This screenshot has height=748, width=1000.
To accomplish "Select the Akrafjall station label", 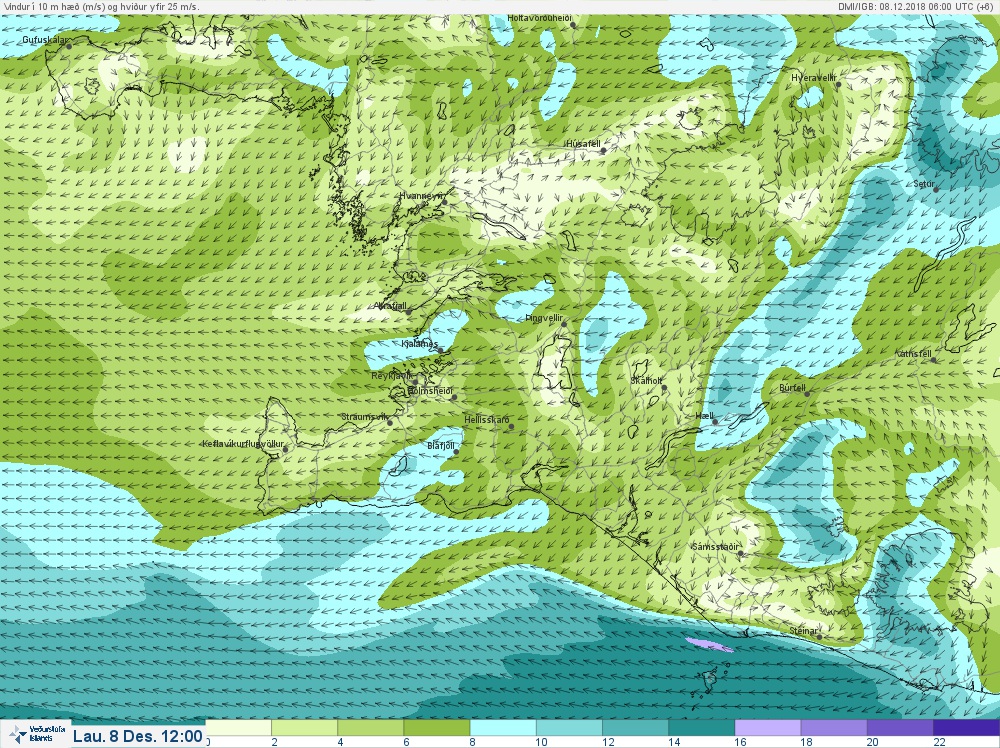I will [390, 306].
